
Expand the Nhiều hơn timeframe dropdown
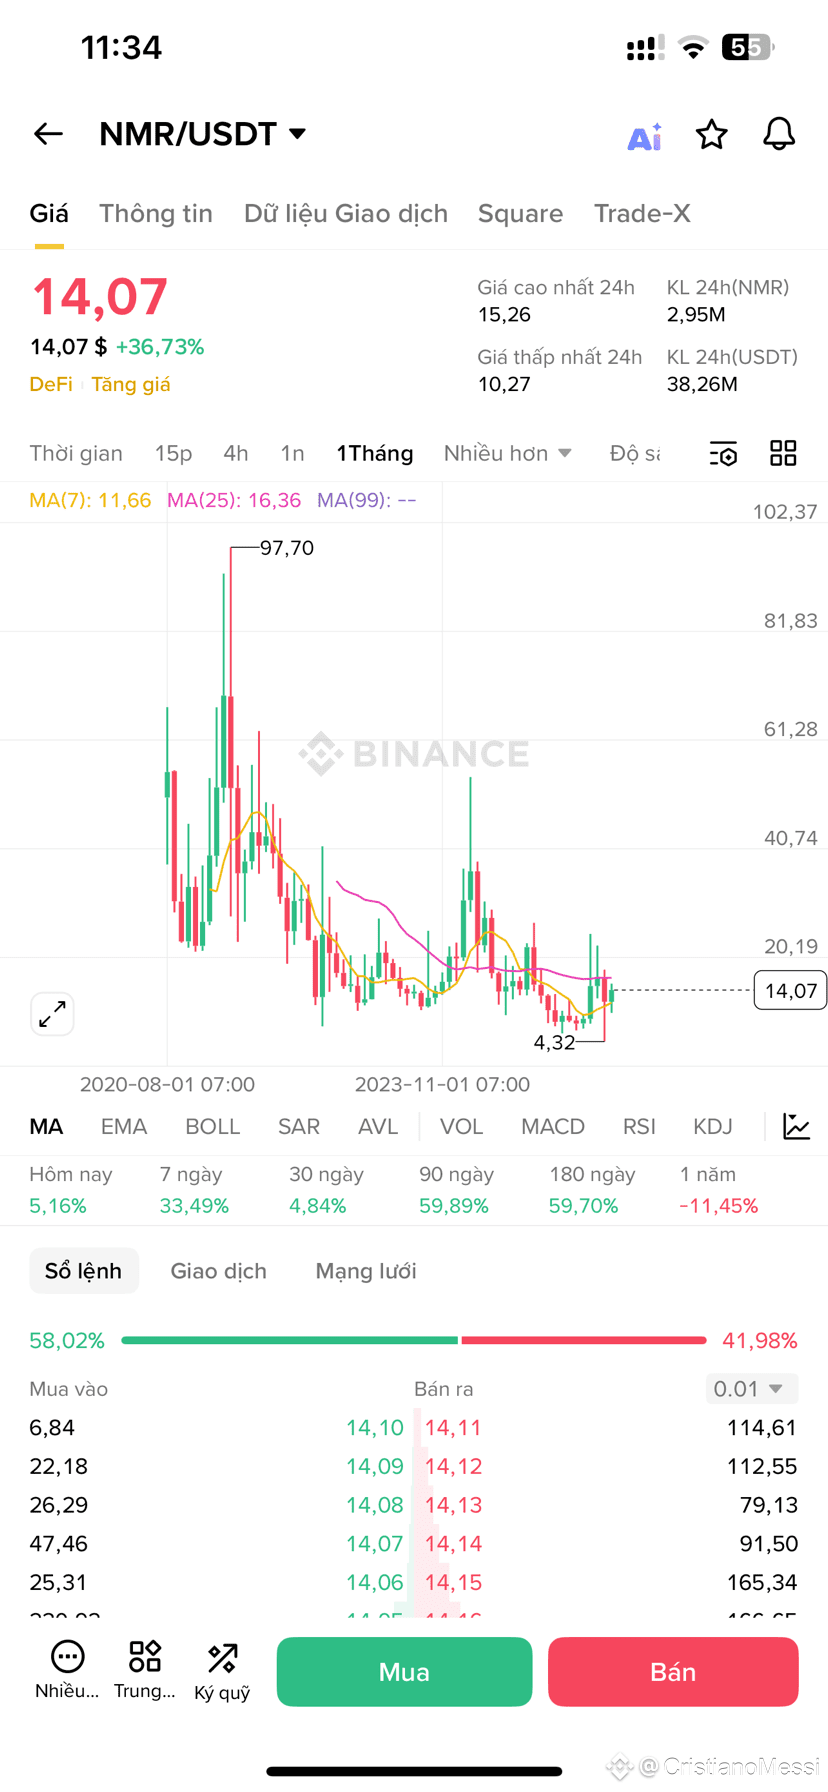pyautogui.click(x=508, y=453)
